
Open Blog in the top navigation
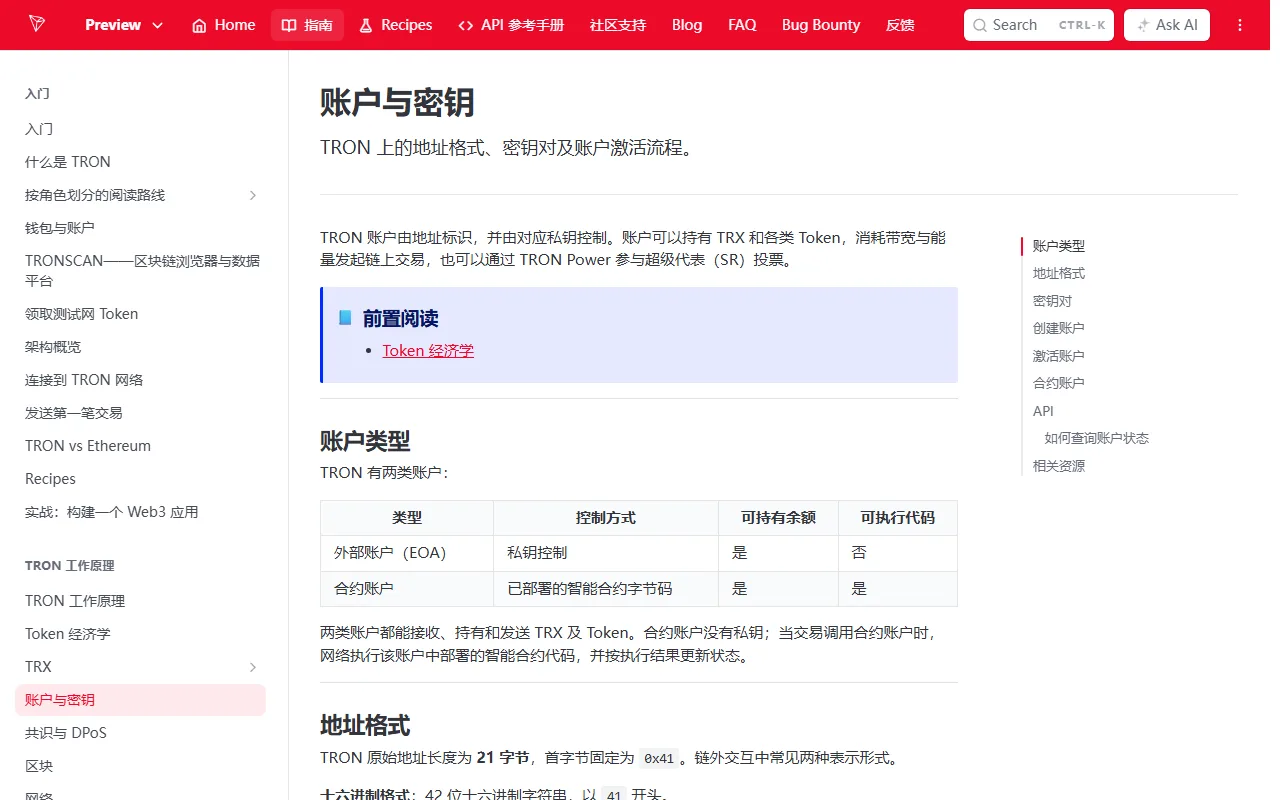687,25
